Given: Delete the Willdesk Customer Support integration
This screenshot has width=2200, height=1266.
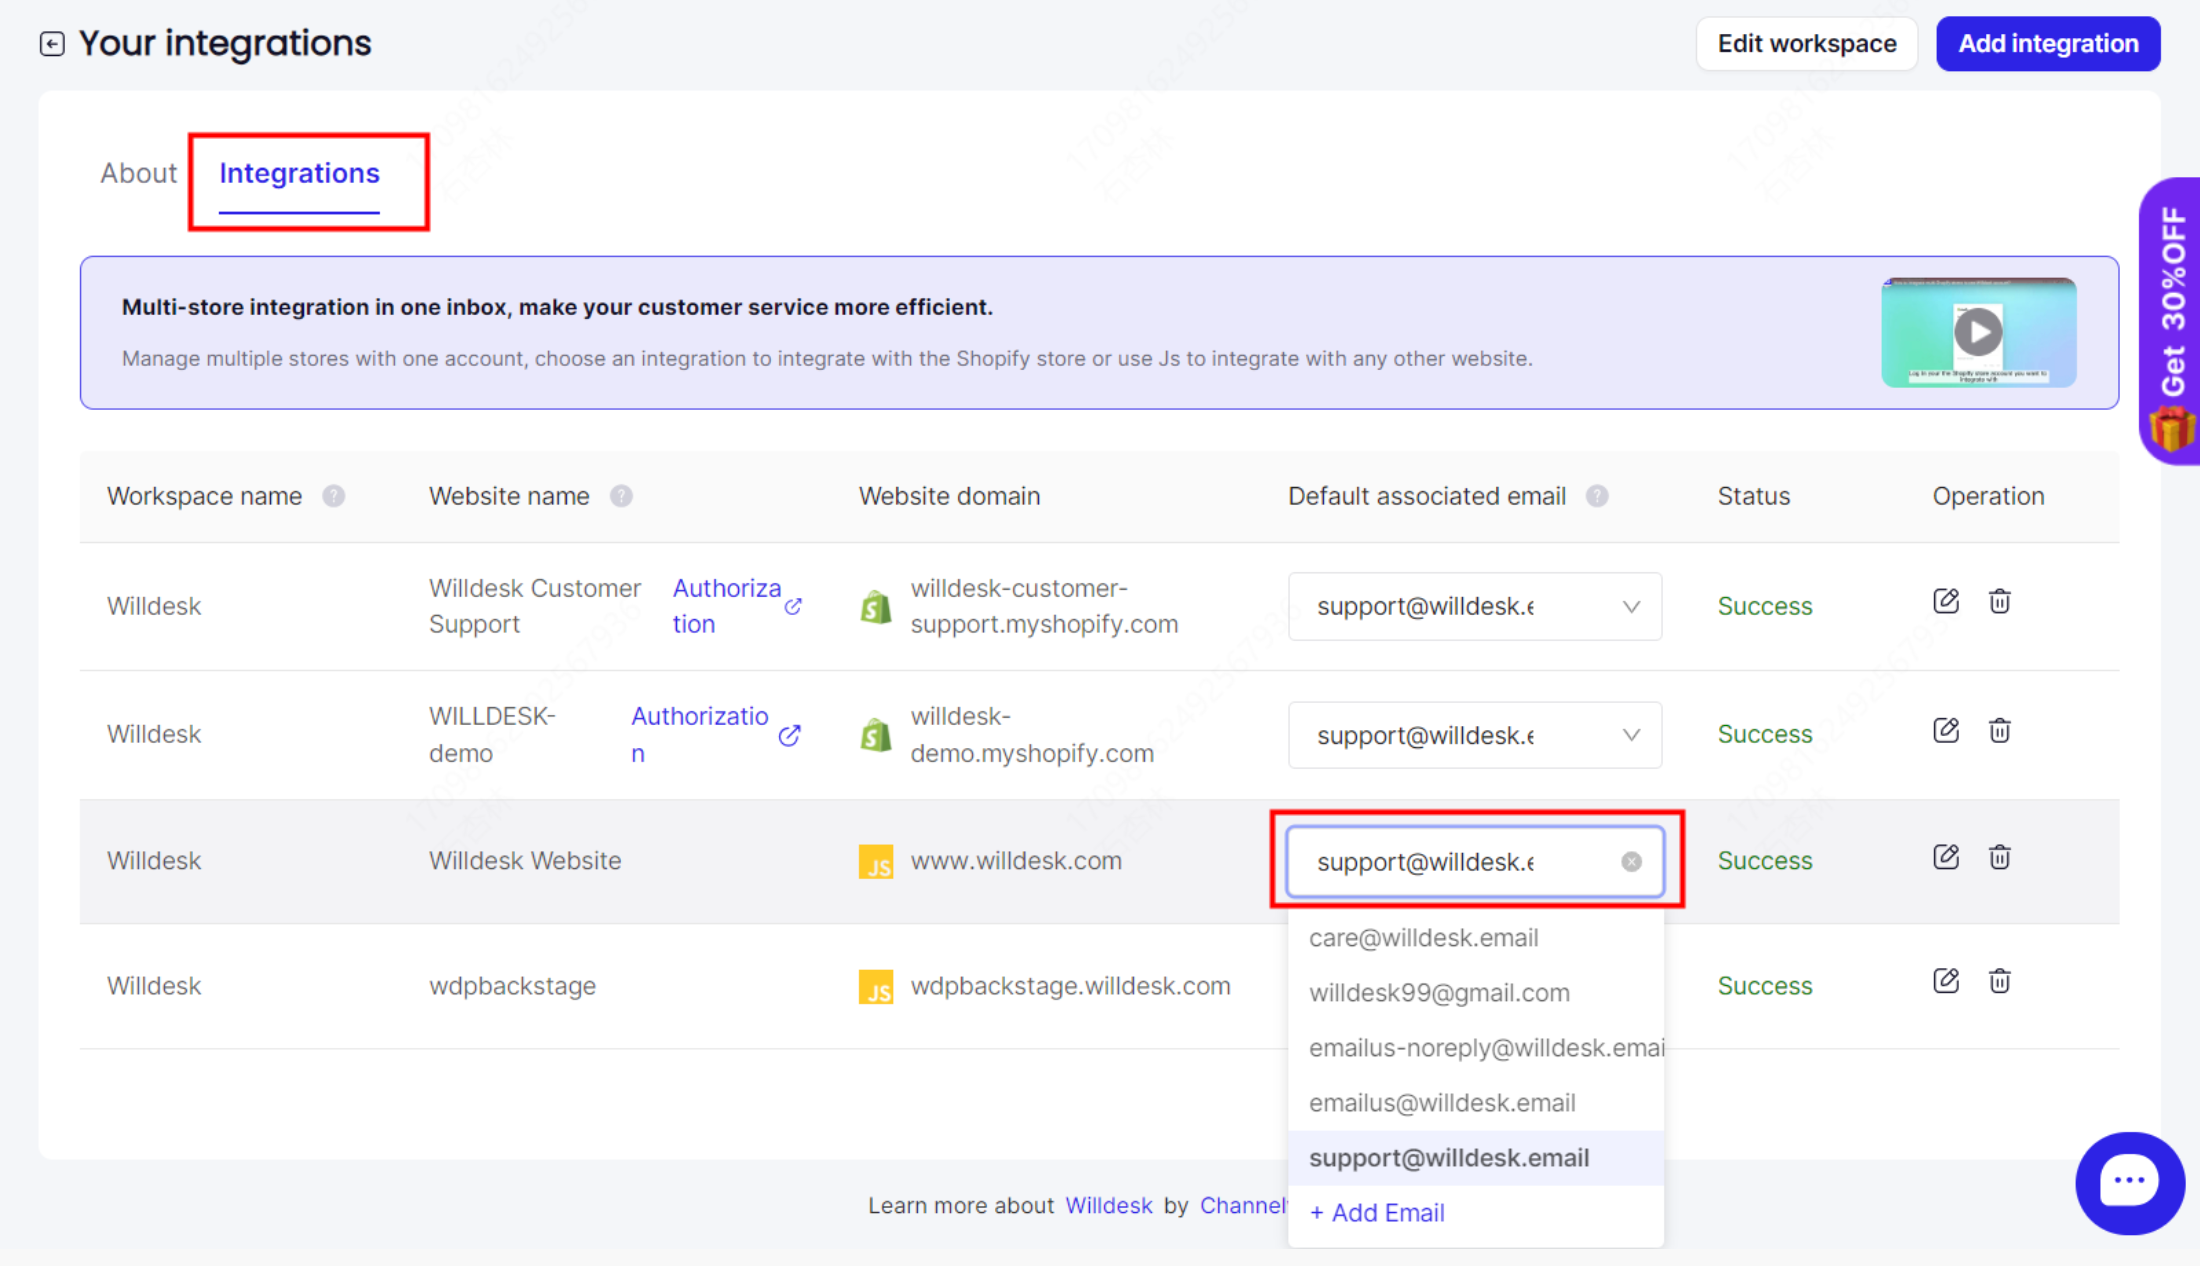Looking at the screenshot, I should tap(1999, 601).
